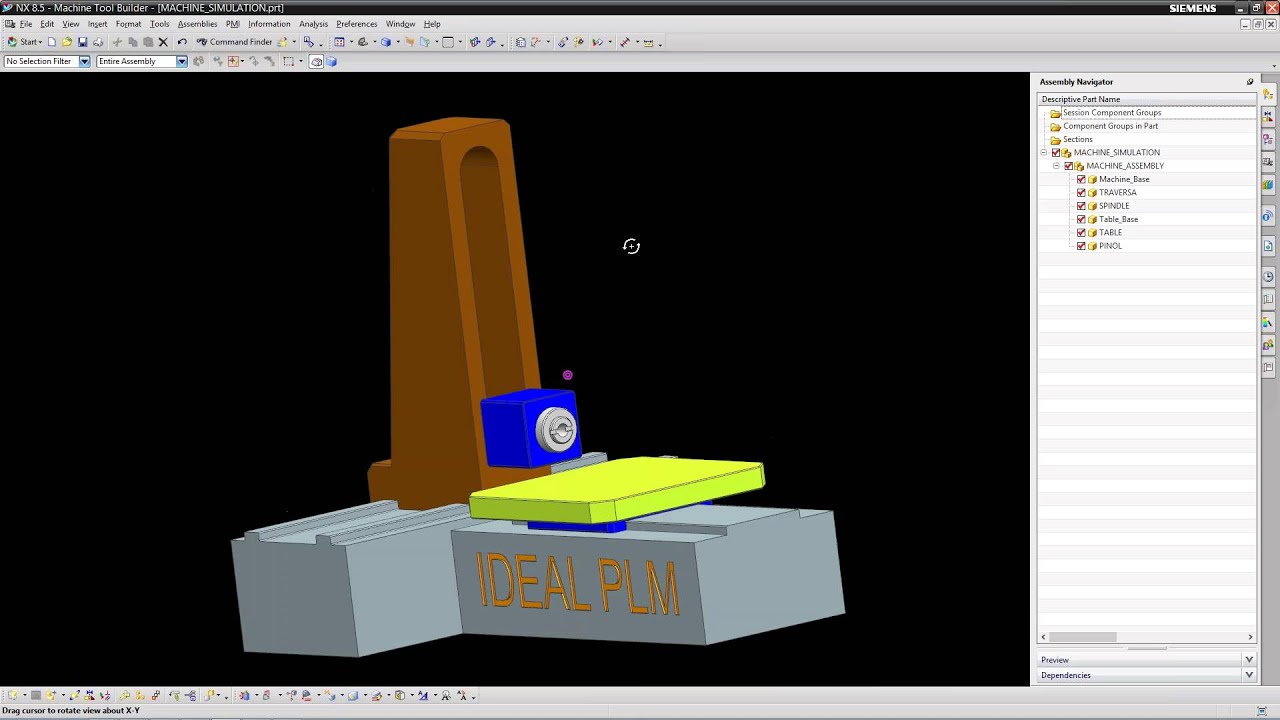Open the PMI menu
Screen dimensions: 1280x720
233,24
